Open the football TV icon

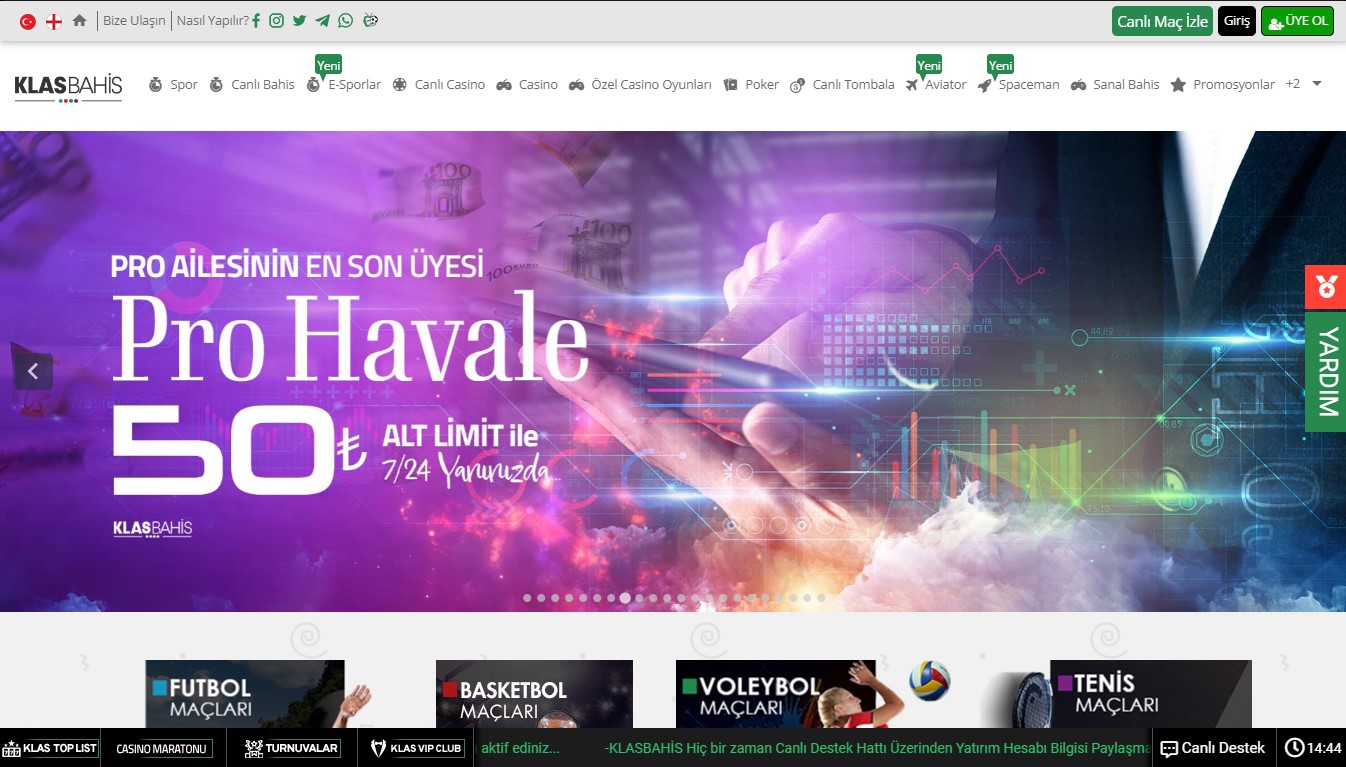pyautogui.click(x=370, y=20)
